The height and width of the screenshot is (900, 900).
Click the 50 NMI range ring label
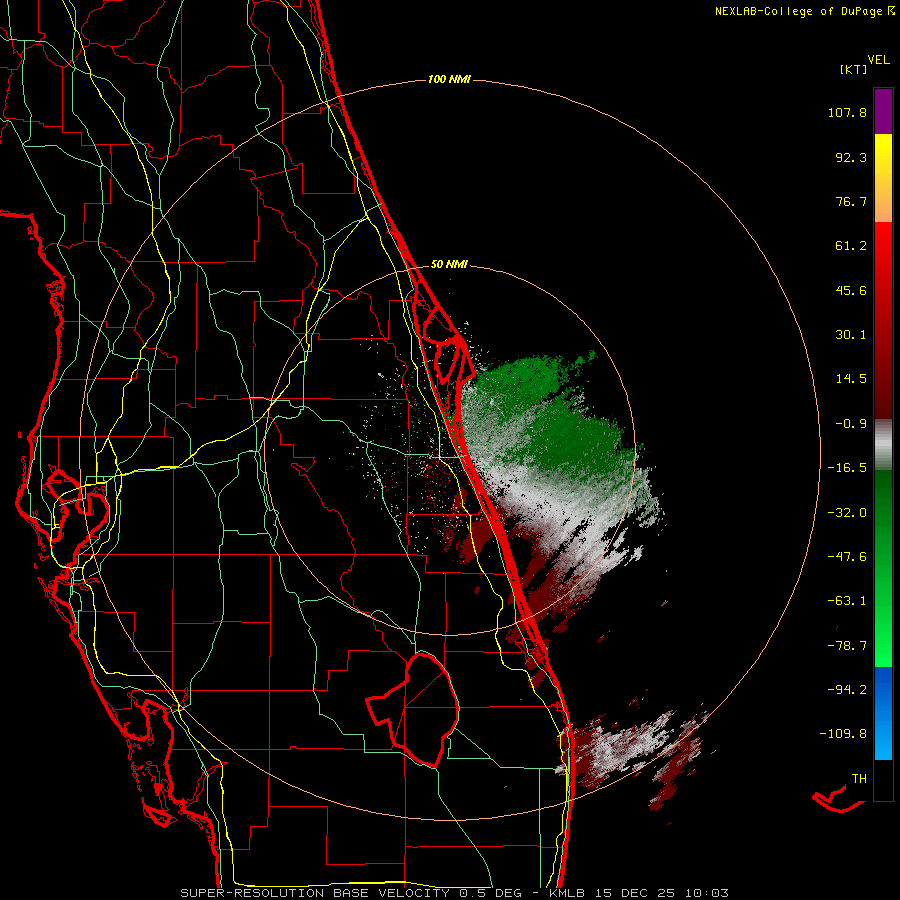[x=449, y=264]
